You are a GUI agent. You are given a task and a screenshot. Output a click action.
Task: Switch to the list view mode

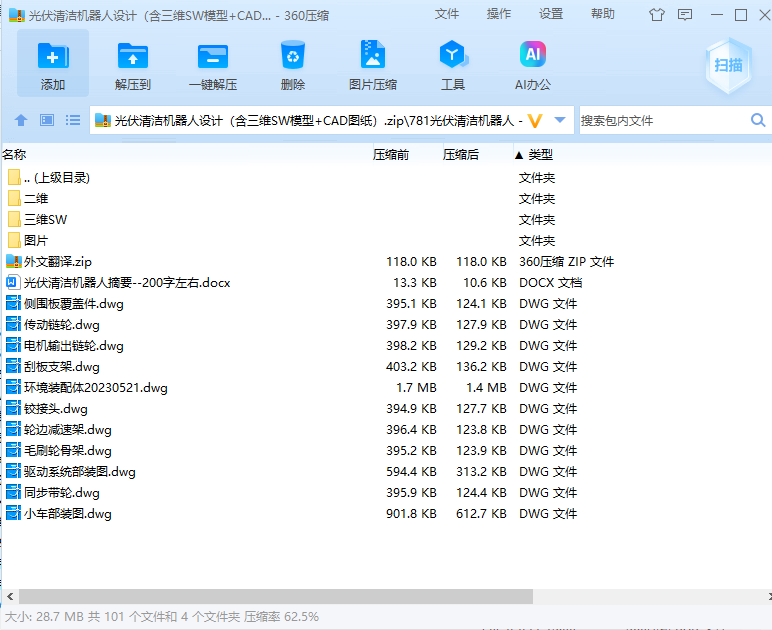point(73,120)
